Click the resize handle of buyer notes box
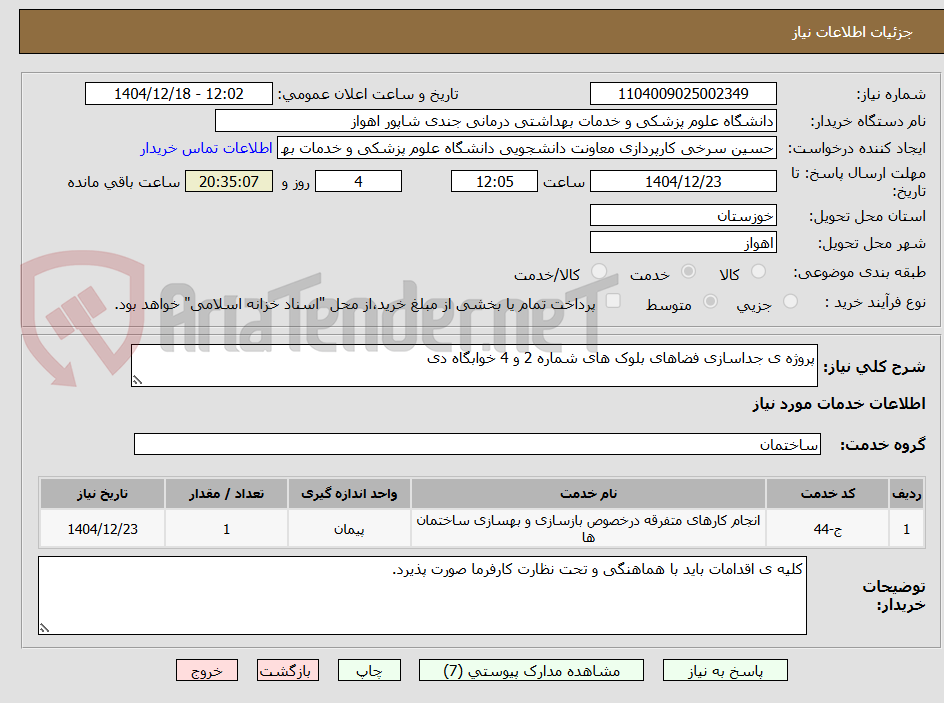 pyautogui.click(x=44, y=628)
